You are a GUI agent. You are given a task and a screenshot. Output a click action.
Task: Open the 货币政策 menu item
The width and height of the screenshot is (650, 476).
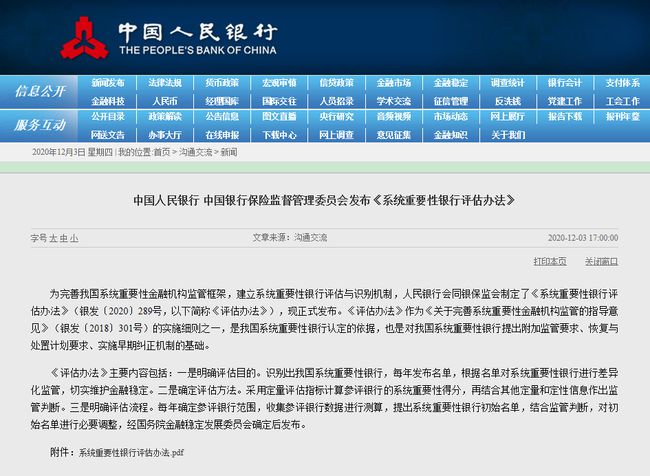point(222,83)
